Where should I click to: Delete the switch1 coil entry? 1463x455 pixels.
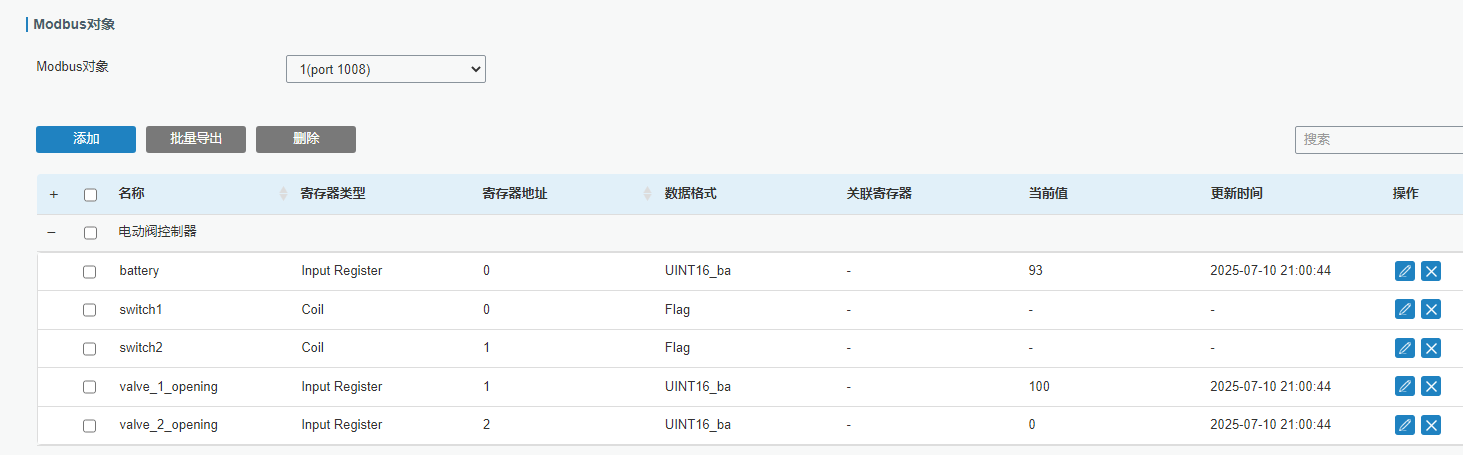coord(1431,309)
